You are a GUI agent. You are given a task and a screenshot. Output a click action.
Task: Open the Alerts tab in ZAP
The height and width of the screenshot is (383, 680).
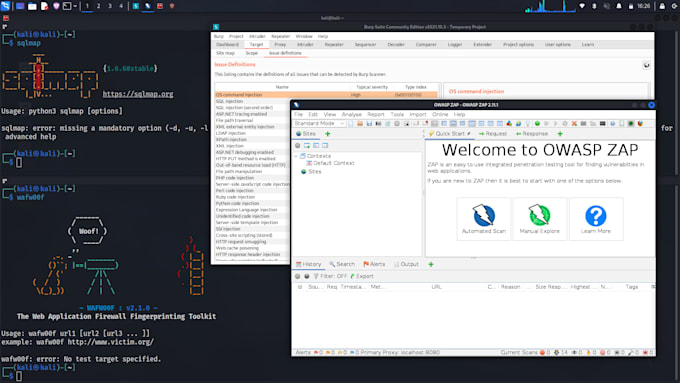tap(374, 264)
